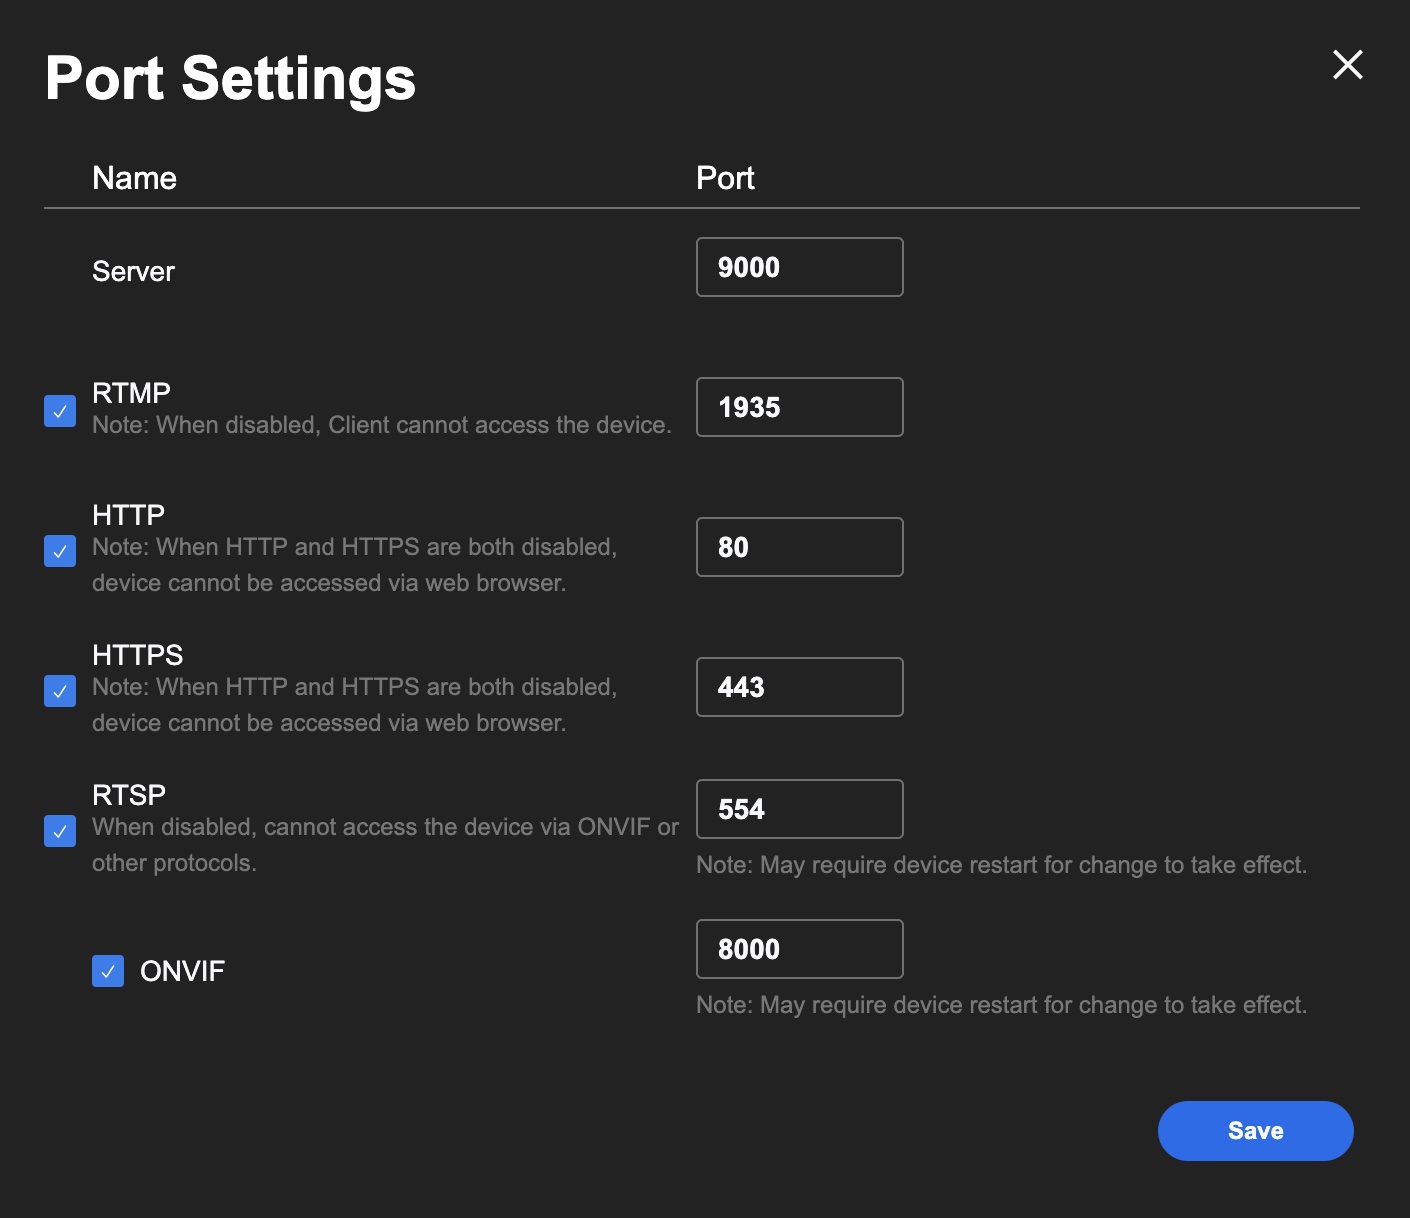1410x1218 pixels.
Task: Disable the ONVIF checkbox
Action: (x=108, y=971)
